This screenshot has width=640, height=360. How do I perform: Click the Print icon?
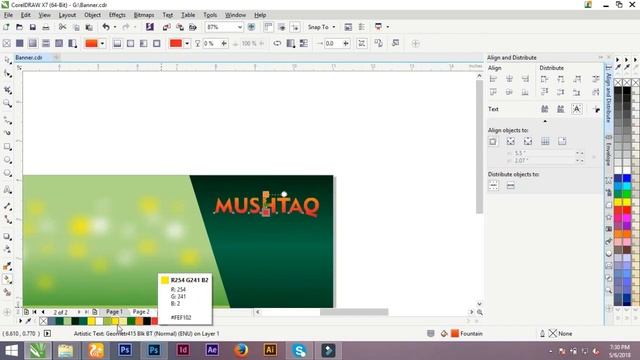(46, 27)
